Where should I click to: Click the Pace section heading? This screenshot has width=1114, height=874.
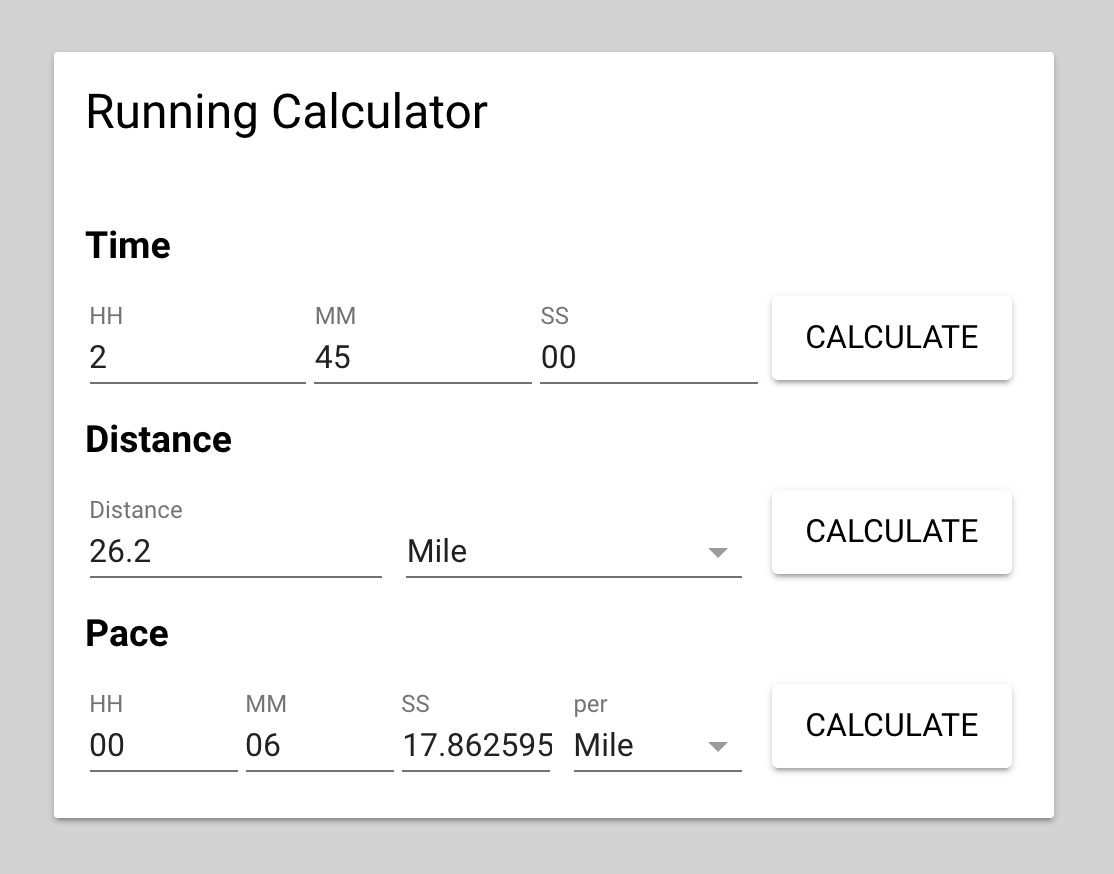127,633
